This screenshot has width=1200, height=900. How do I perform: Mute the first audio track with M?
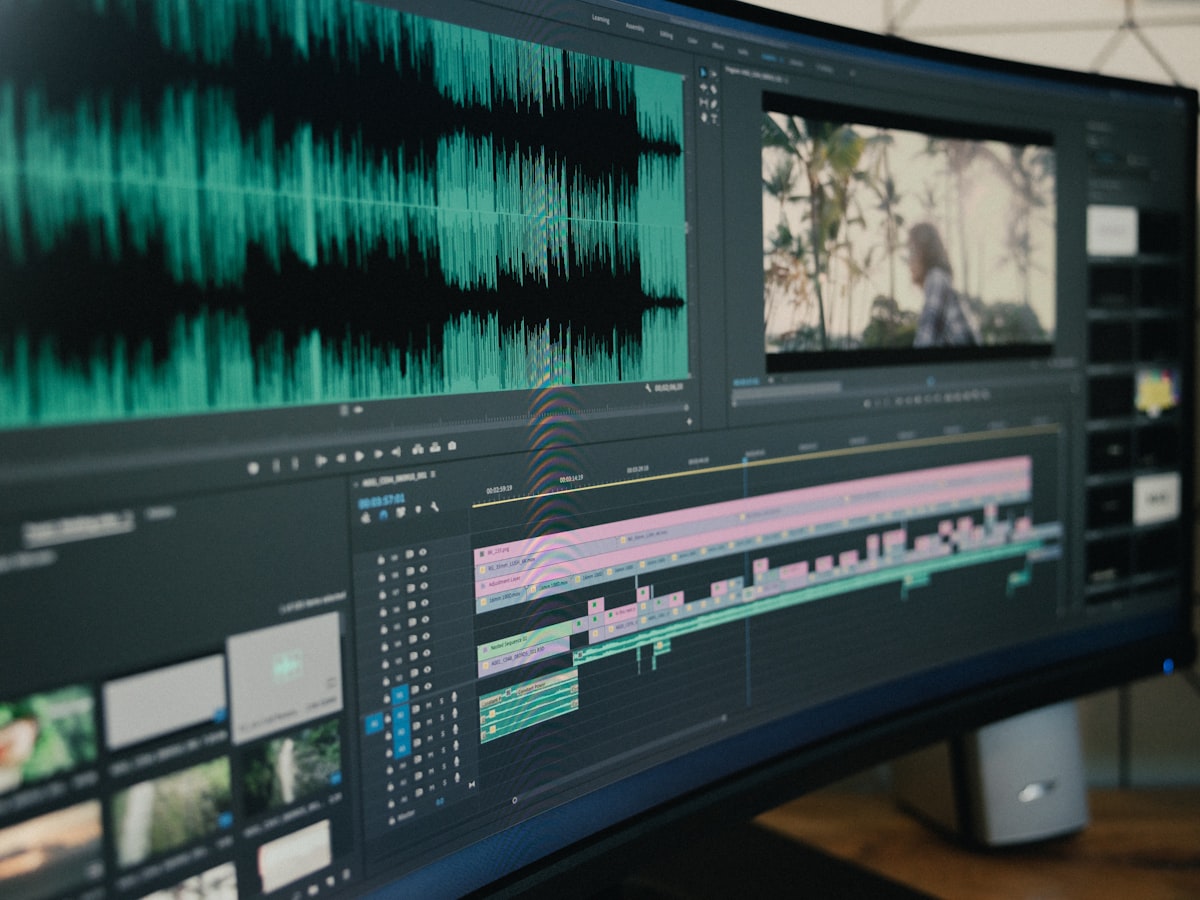(x=428, y=704)
